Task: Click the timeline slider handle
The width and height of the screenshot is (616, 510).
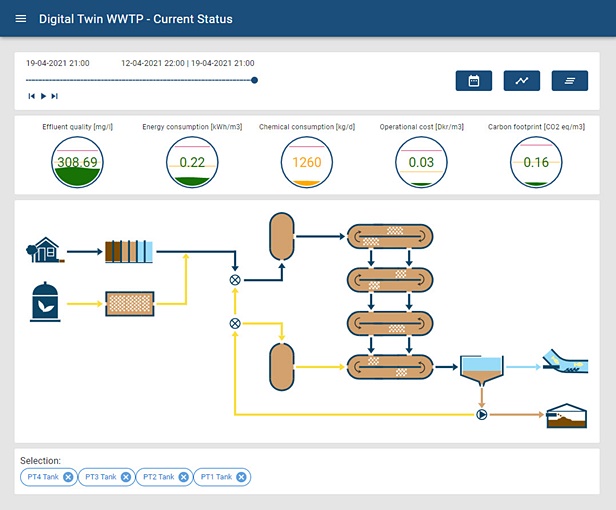Action: [x=255, y=80]
